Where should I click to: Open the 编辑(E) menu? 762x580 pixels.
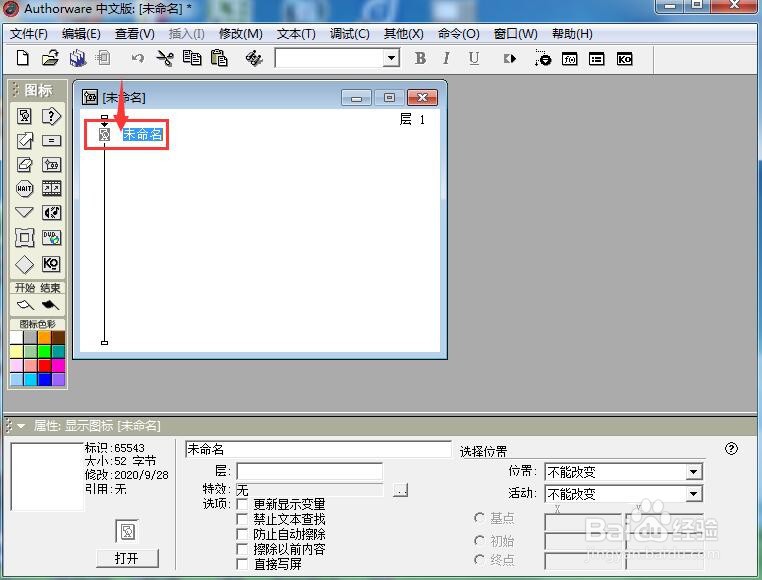(81, 34)
